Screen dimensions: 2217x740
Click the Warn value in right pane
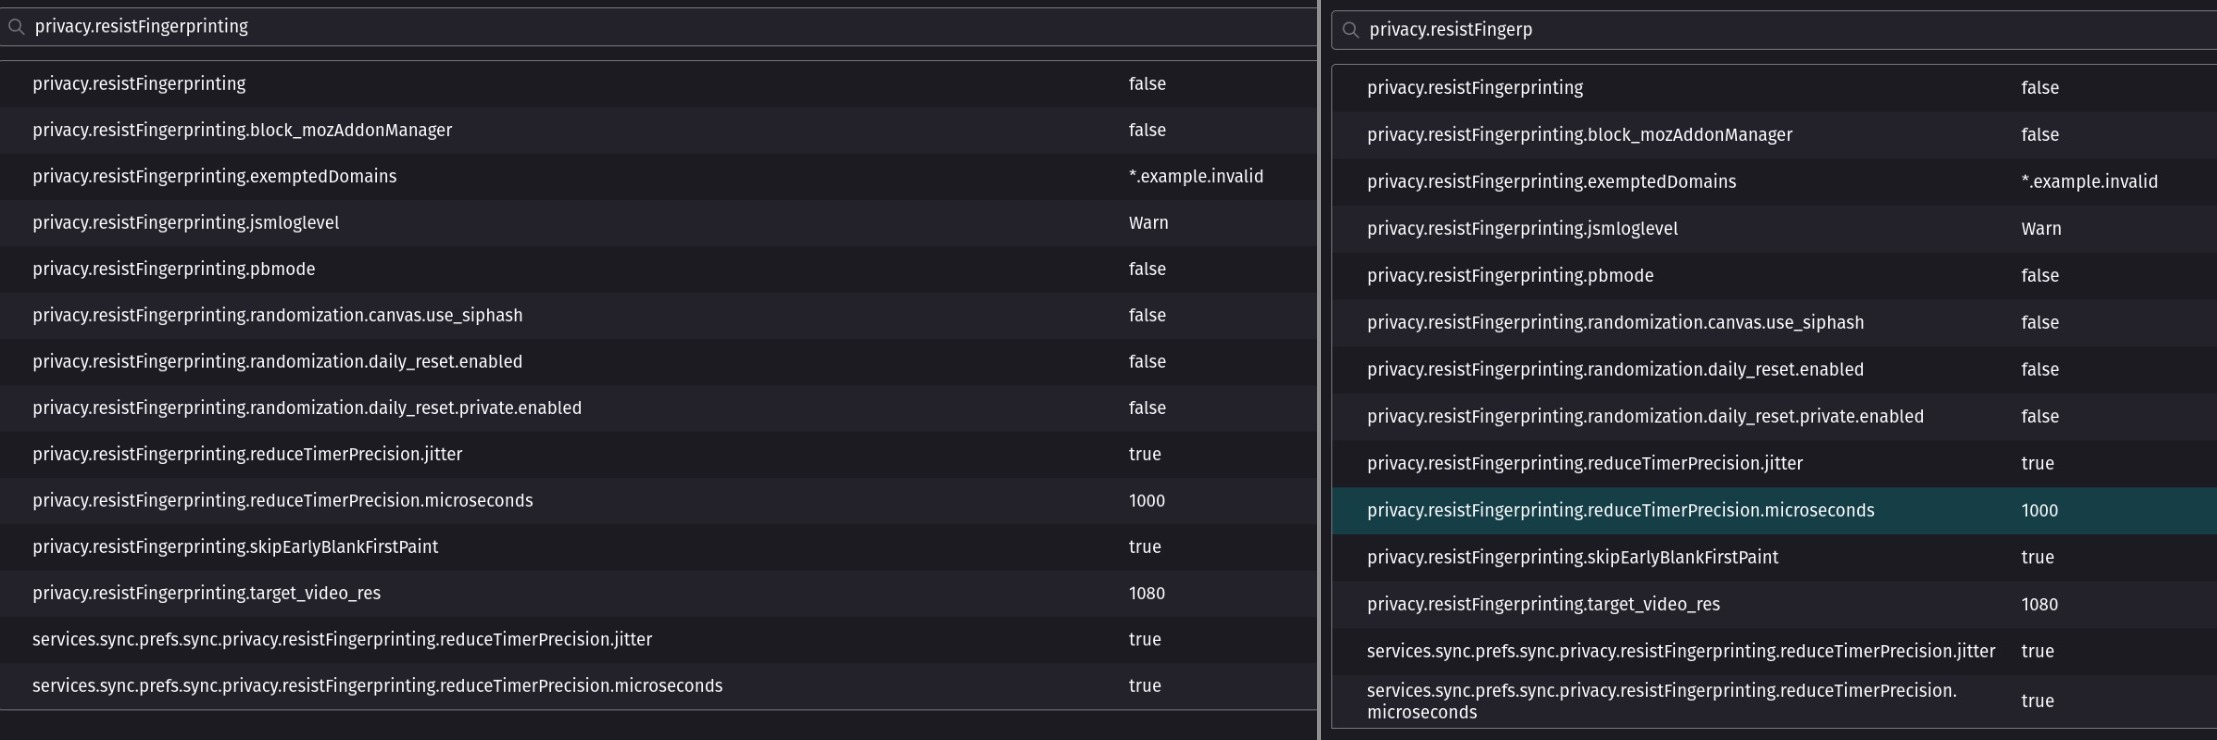[2040, 229]
